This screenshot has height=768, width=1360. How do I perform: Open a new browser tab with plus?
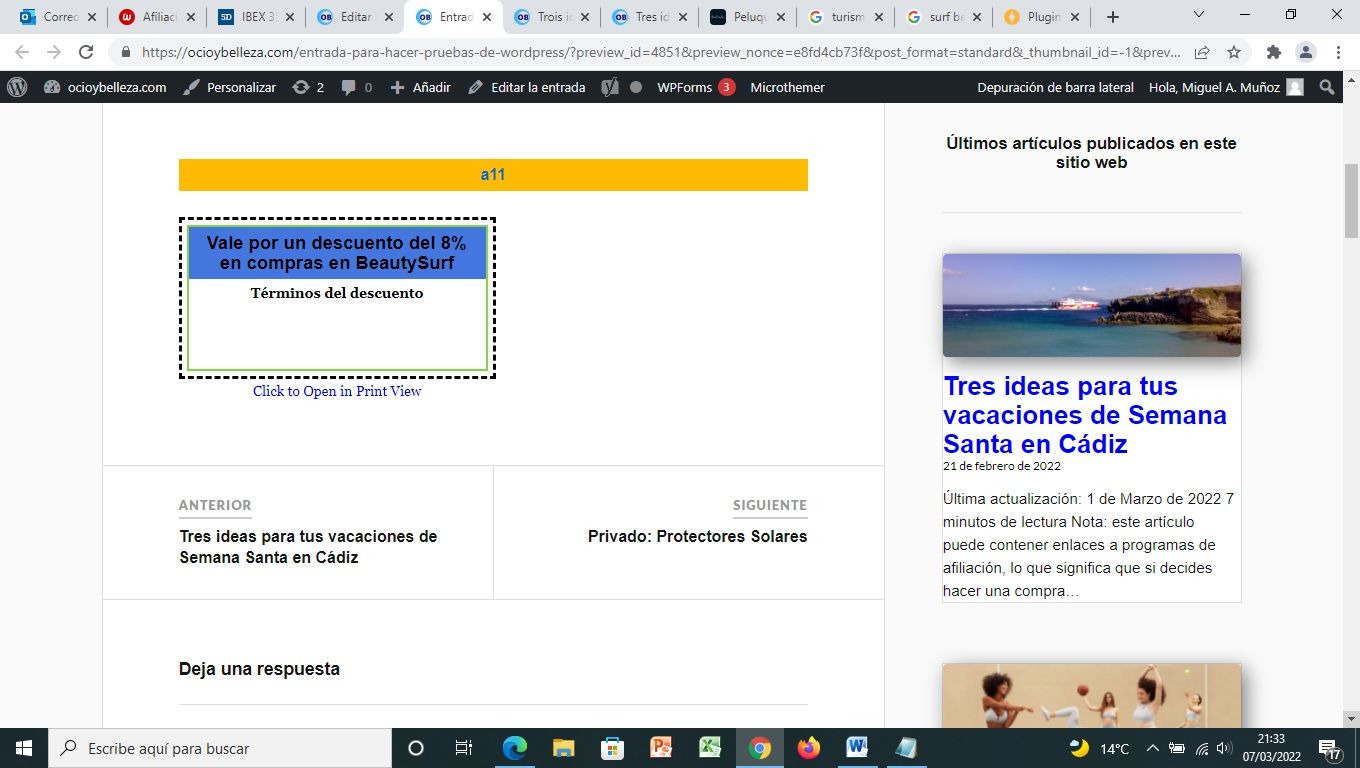click(1113, 17)
